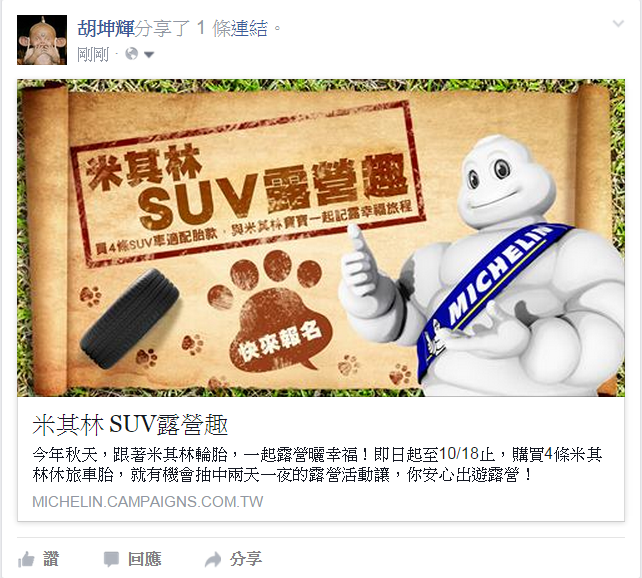Click the 剛剛 timestamp link
Image resolution: width=642 pixels, height=578 pixels.
[x=93, y=54]
